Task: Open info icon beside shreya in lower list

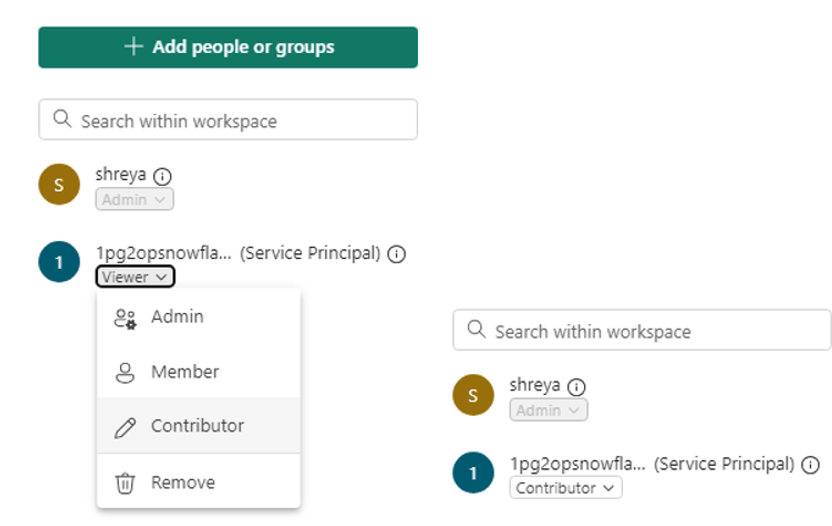Action: [x=576, y=387]
